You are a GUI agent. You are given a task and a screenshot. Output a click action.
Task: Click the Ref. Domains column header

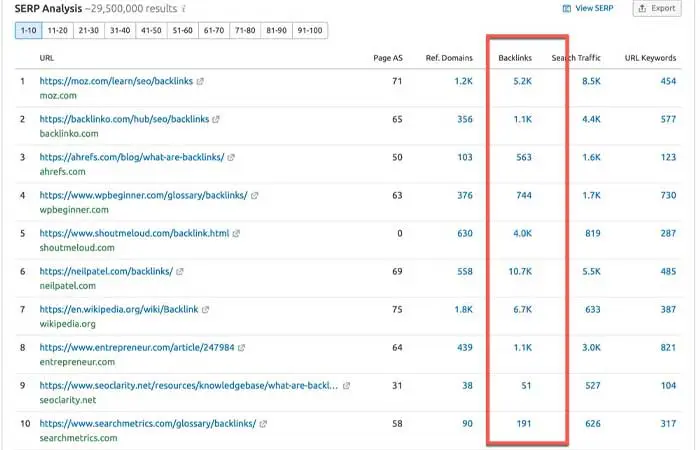pyautogui.click(x=449, y=58)
